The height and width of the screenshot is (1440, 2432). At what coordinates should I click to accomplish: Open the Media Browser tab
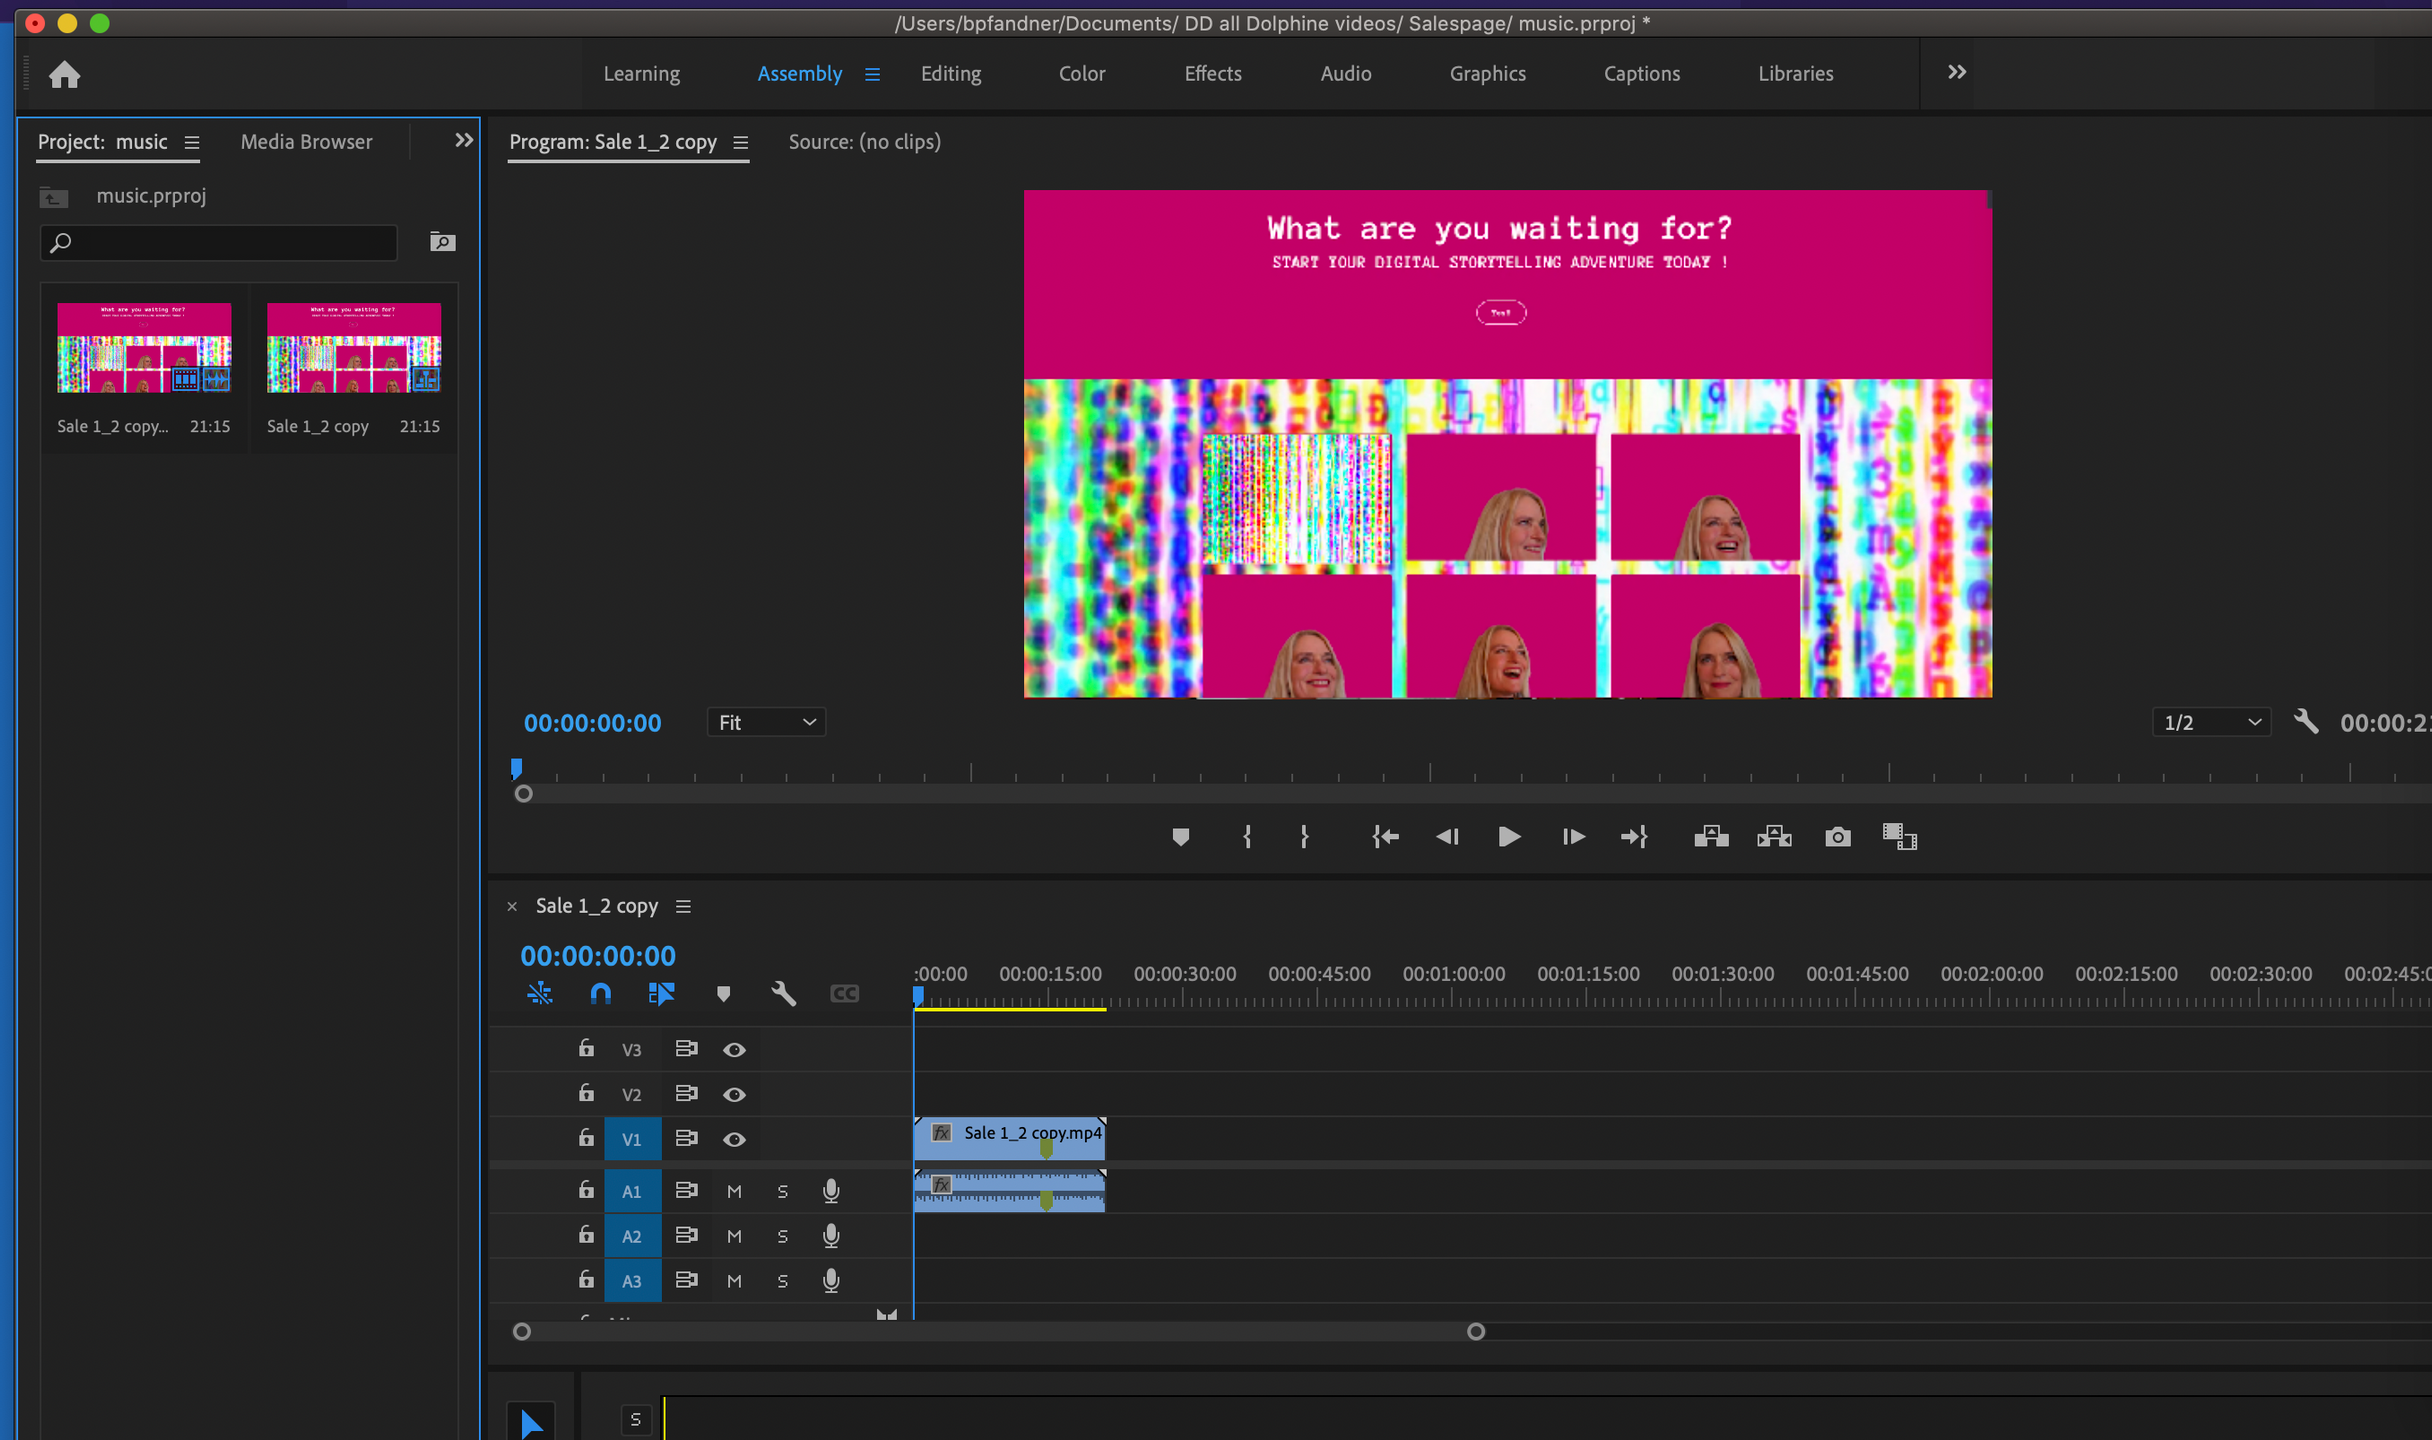[306, 142]
